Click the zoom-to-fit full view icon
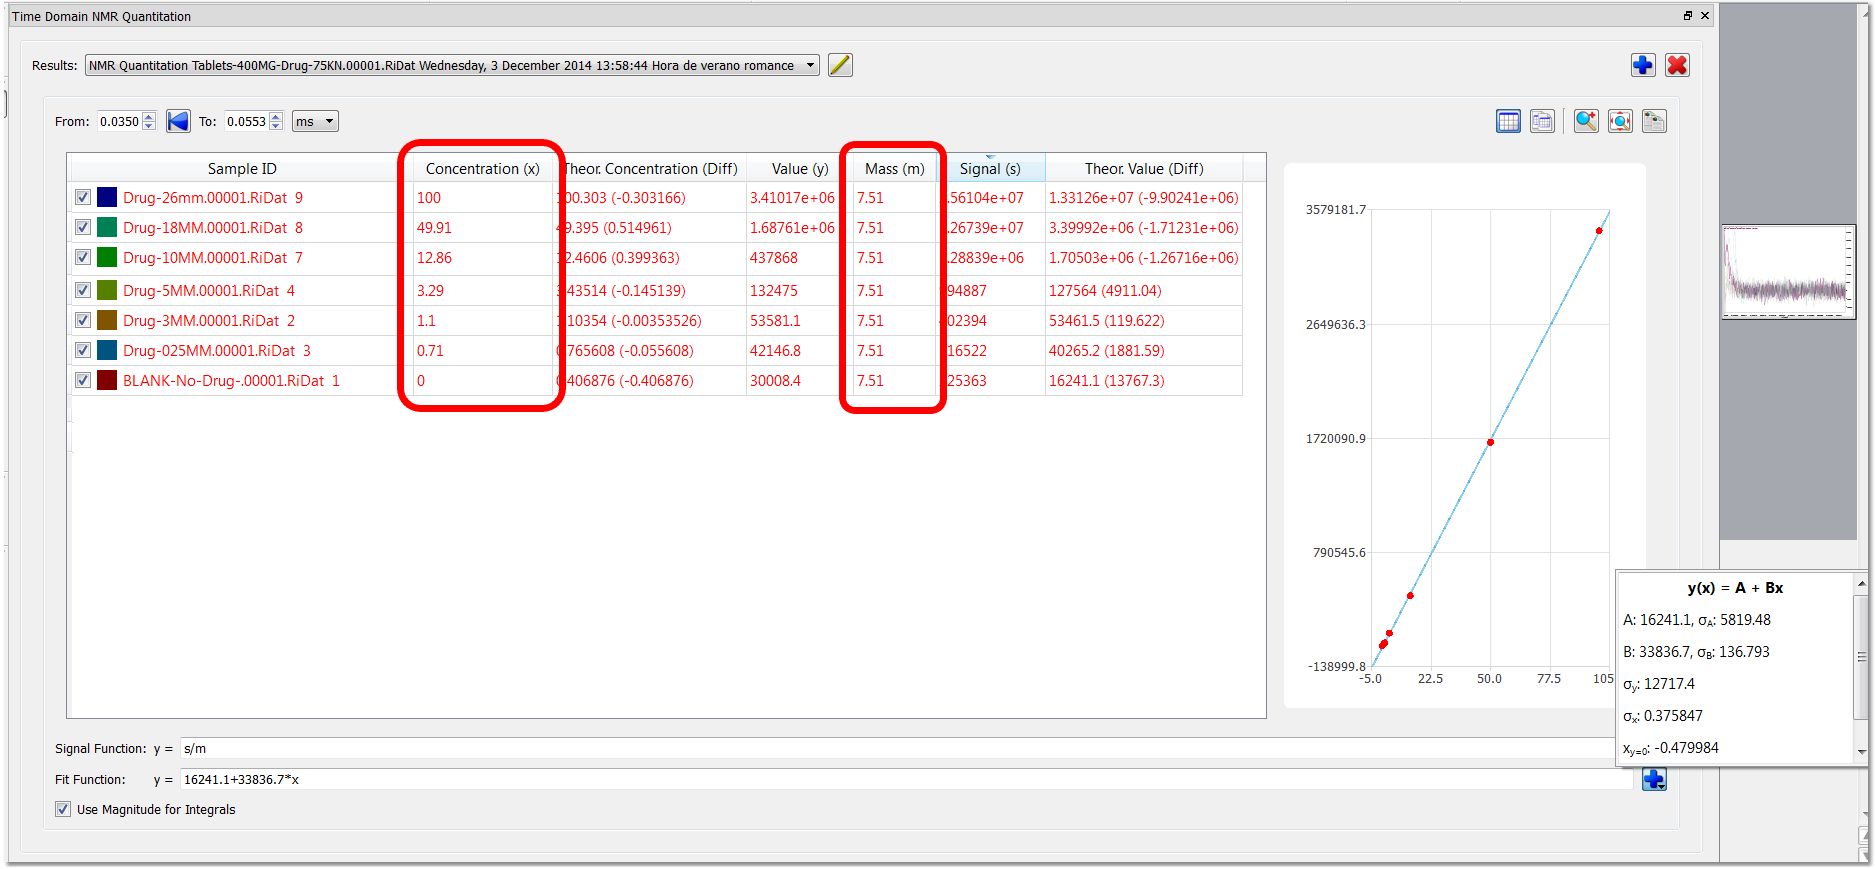 click(1620, 121)
